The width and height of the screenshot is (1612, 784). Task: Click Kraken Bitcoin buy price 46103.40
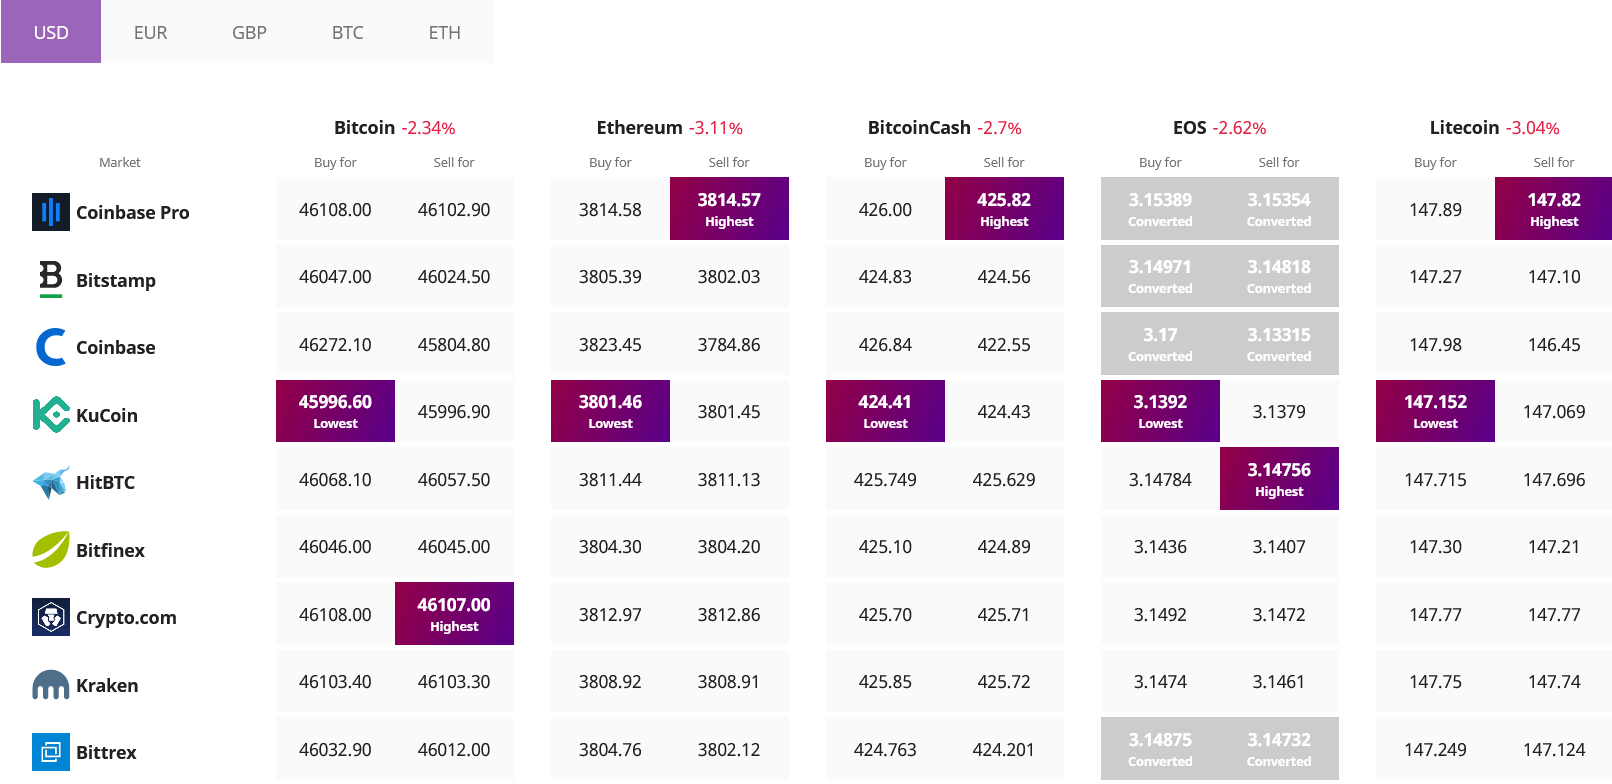click(x=335, y=682)
